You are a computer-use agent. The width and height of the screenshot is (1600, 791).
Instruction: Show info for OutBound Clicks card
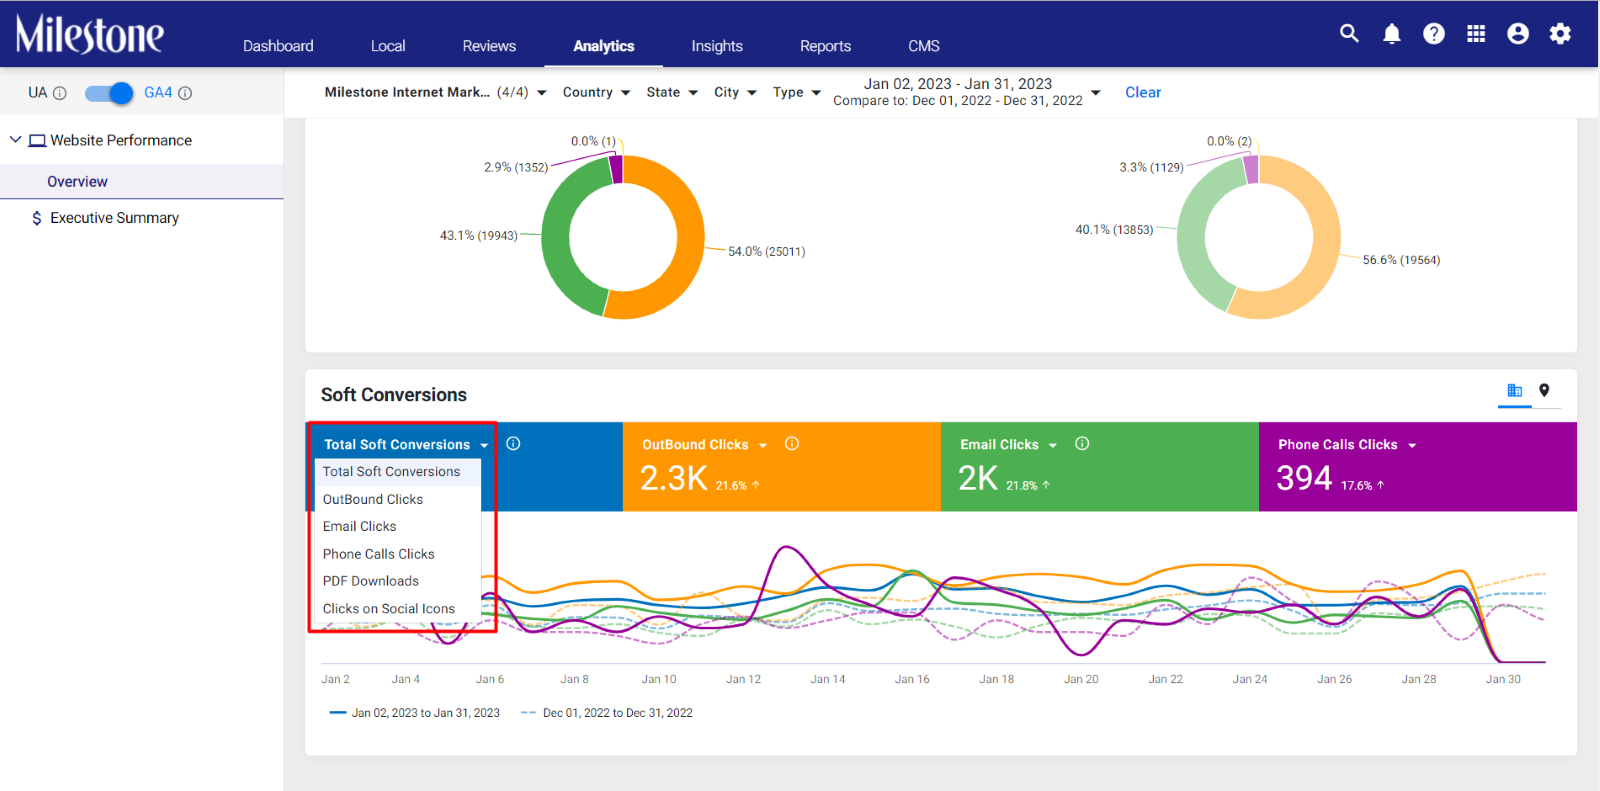click(791, 444)
